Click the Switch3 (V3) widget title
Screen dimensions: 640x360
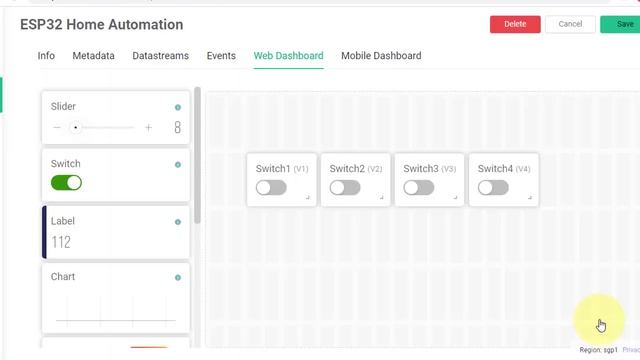click(x=430, y=169)
